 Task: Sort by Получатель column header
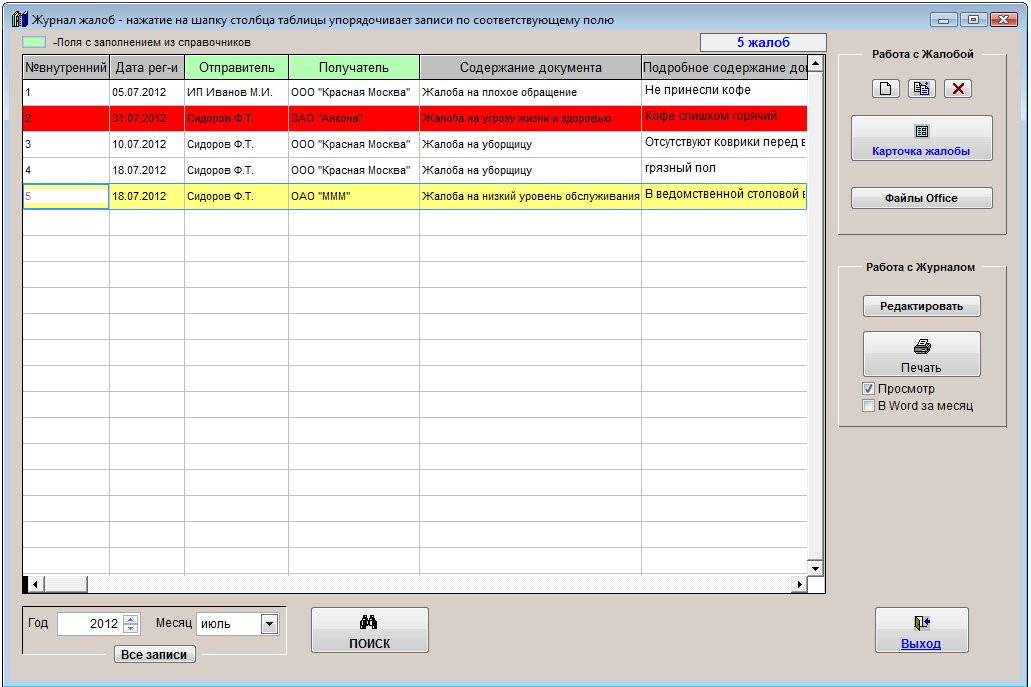point(354,68)
